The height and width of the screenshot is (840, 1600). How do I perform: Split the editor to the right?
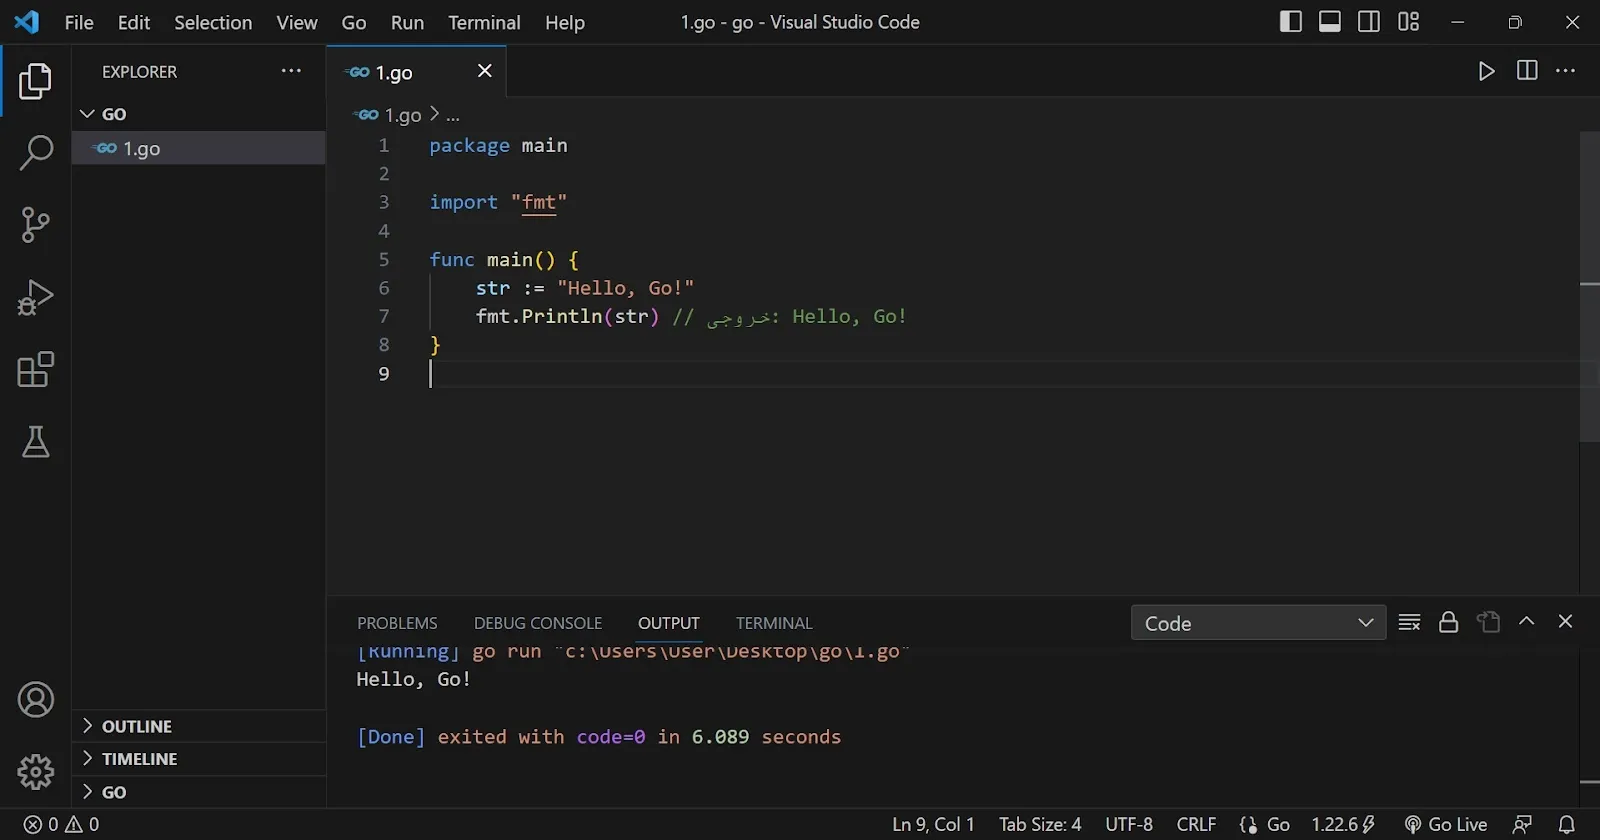point(1527,70)
